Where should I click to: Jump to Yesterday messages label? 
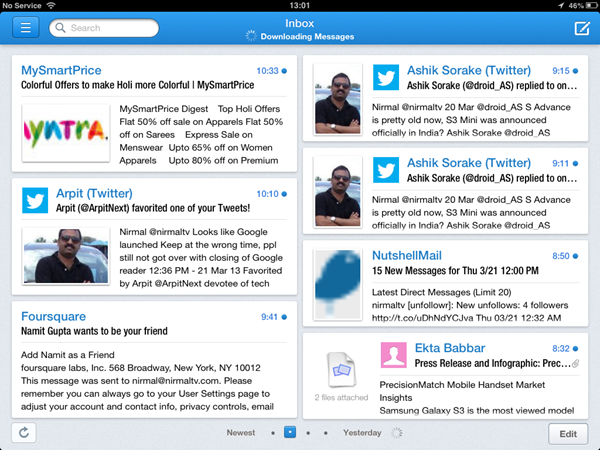[x=362, y=433]
